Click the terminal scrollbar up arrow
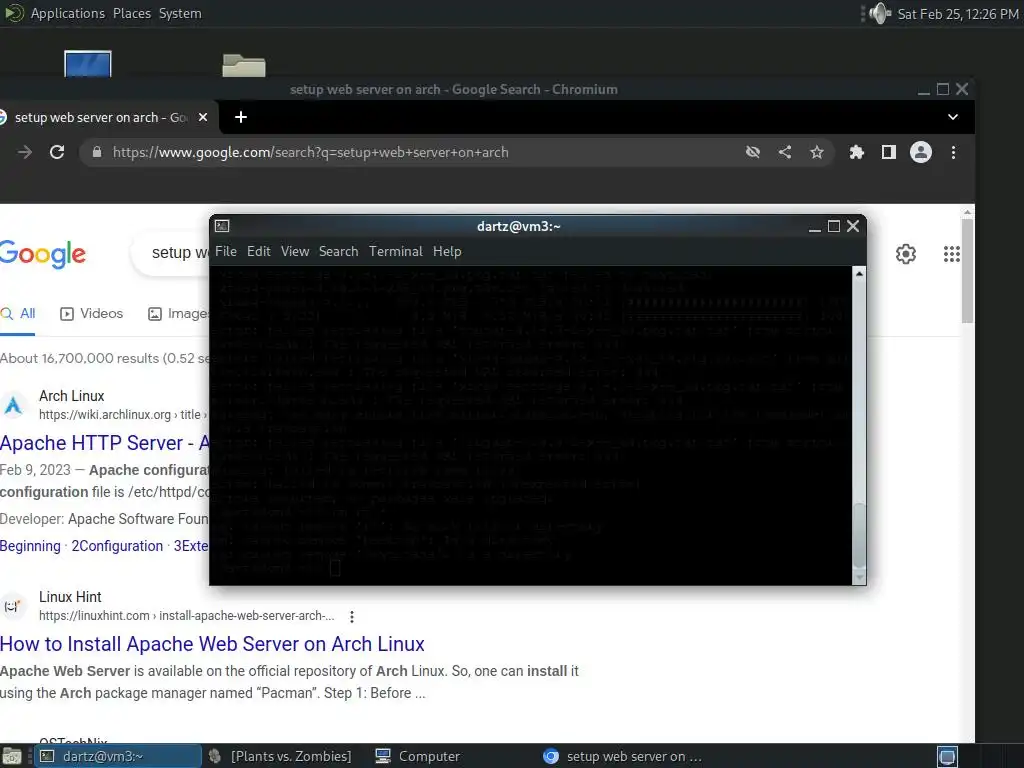This screenshot has height=768, width=1024. [859, 274]
